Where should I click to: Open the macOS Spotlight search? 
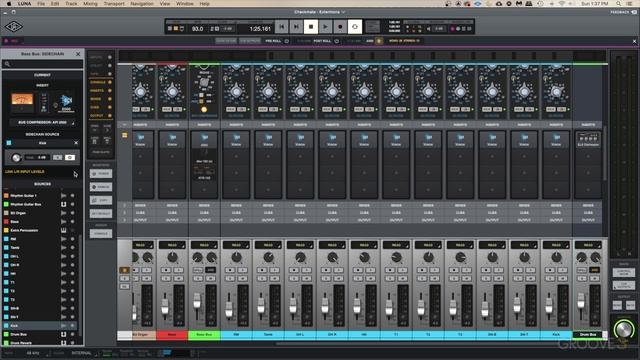pyautogui.click(x=619, y=4)
